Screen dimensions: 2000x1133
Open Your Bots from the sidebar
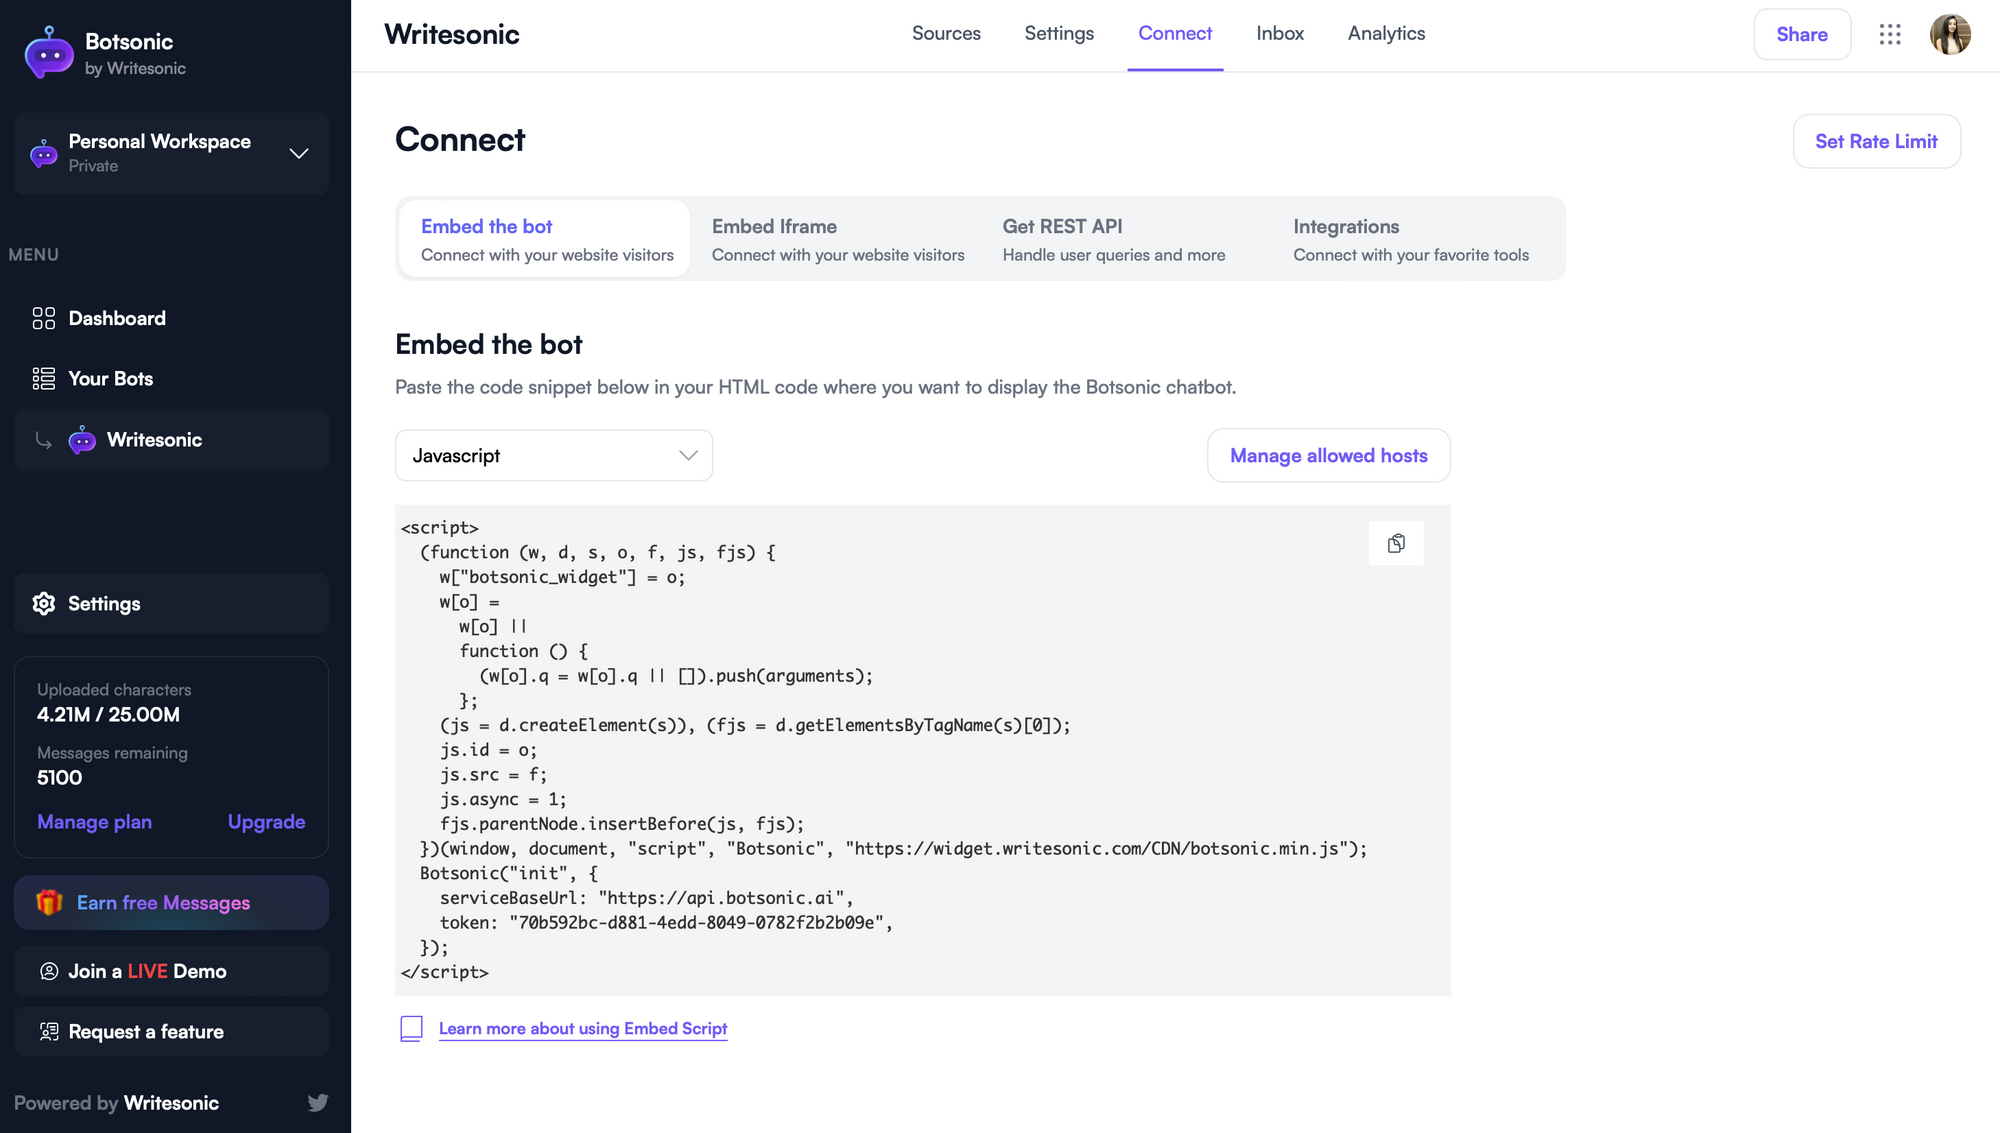click(110, 378)
